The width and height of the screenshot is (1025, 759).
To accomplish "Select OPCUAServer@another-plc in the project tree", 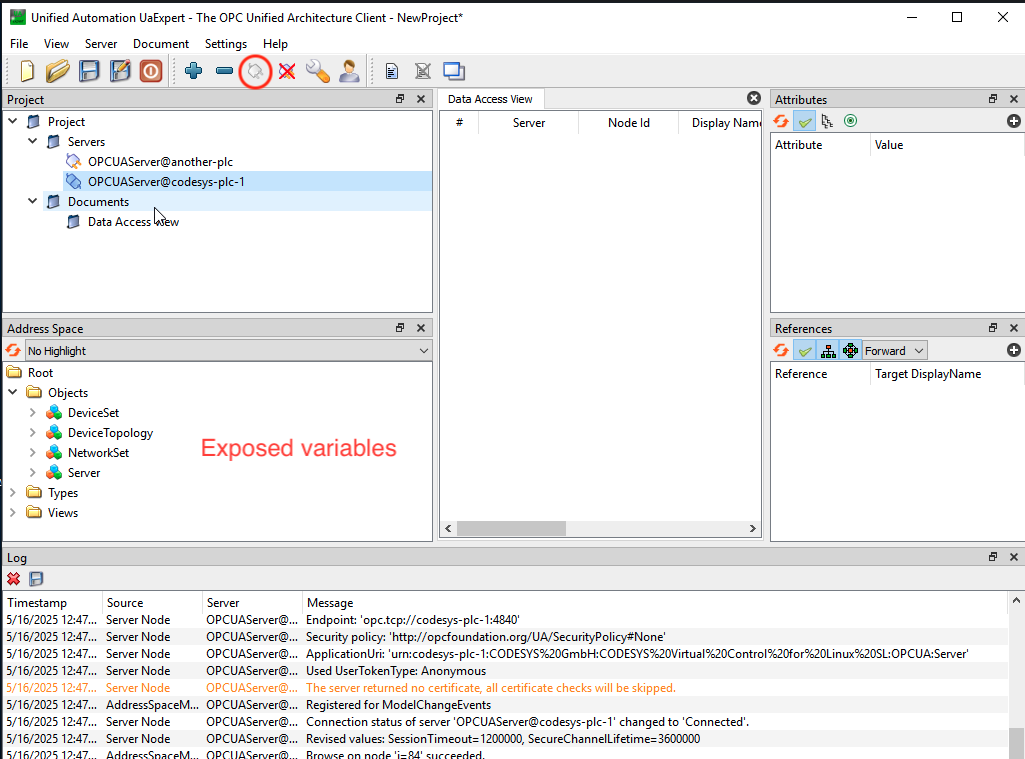I will tap(160, 161).
